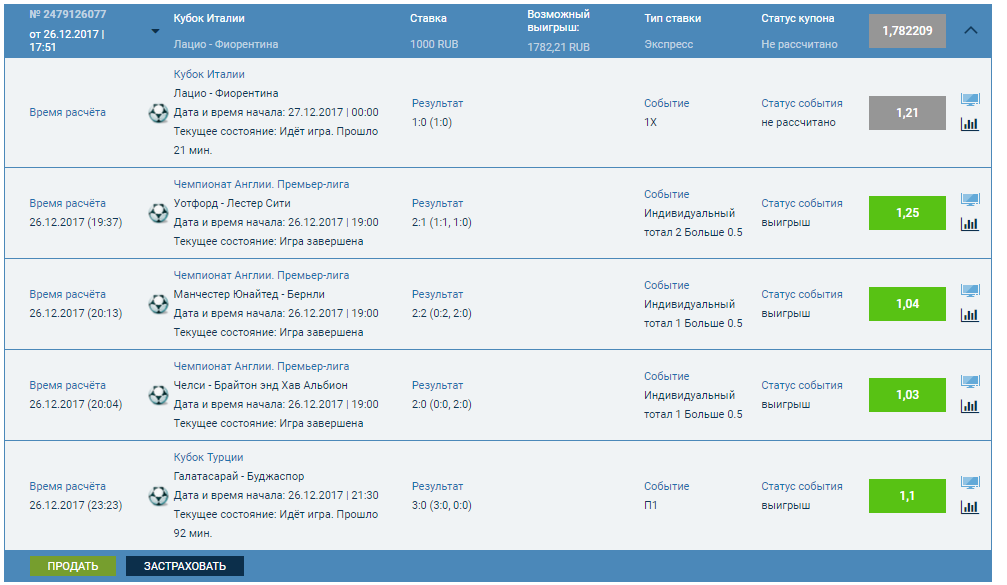The height and width of the screenshot is (585, 1007).
Task: Collapse the coupon with the top-right chevron
Action: pos(970,30)
